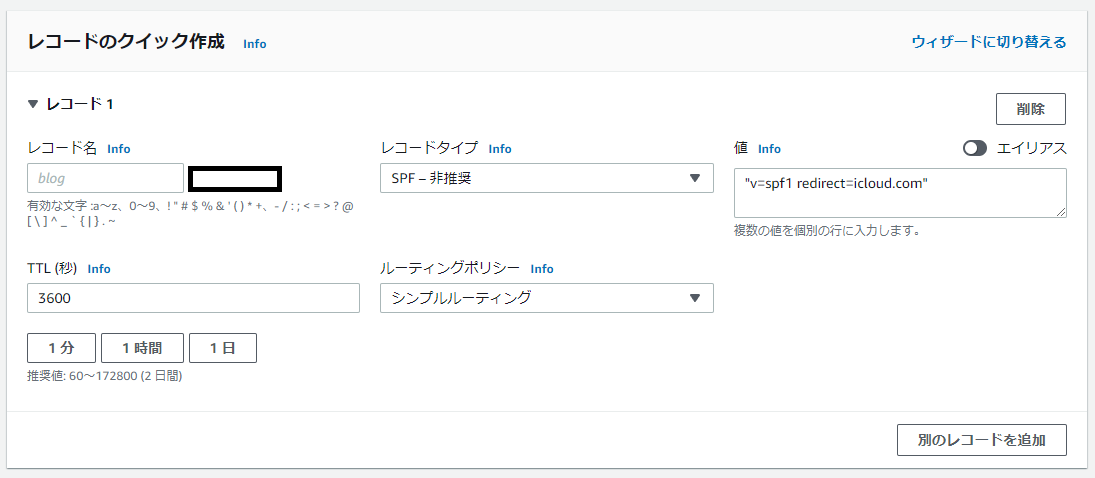Collapse the レコード 1 section triangle

pos(33,105)
